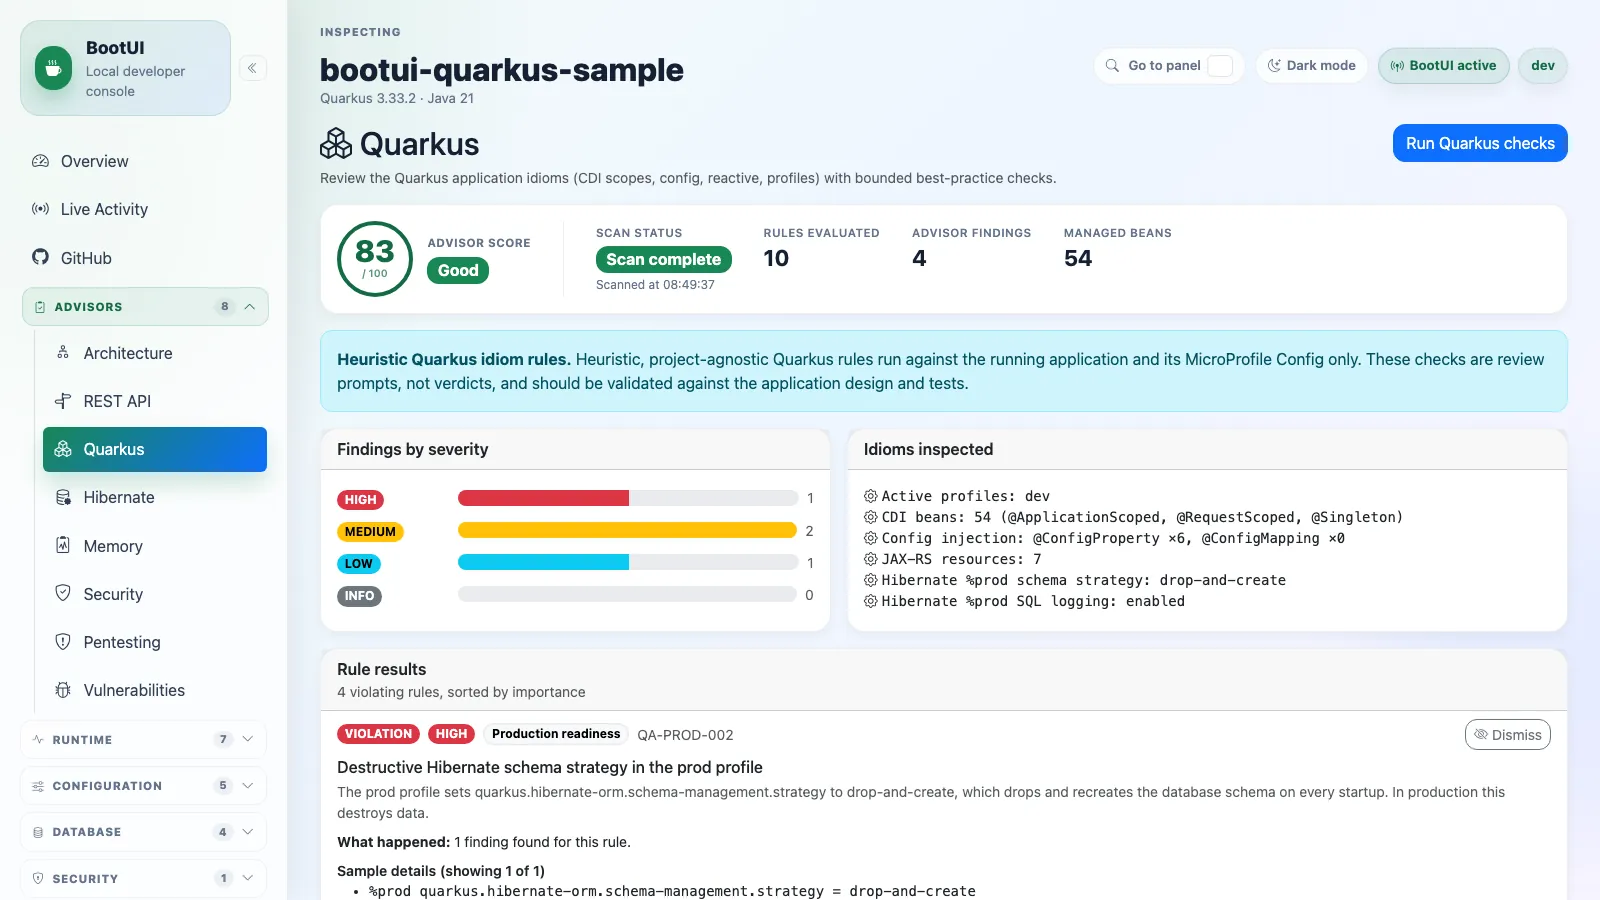Click the HIGH severity red bar
The image size is (1600, 900).
click(543, 498)
